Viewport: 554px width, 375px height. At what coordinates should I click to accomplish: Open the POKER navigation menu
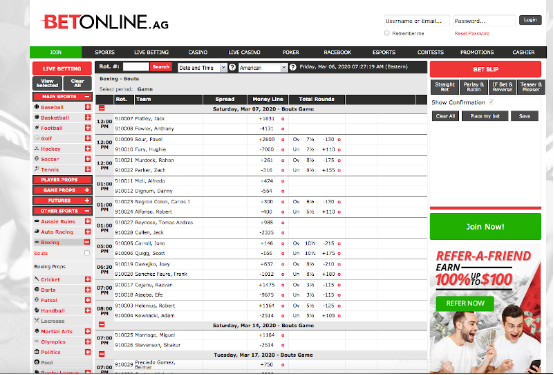[291, 52]
